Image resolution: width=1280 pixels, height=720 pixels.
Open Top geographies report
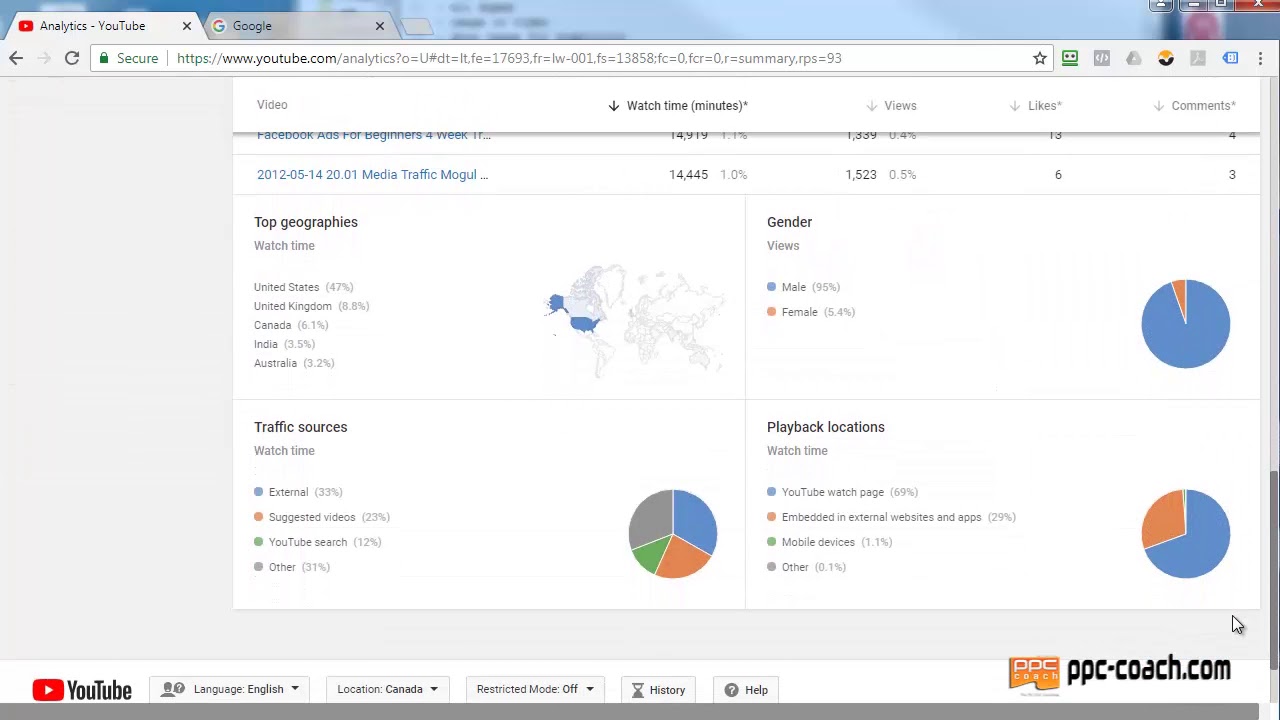(x=306, y=222)
